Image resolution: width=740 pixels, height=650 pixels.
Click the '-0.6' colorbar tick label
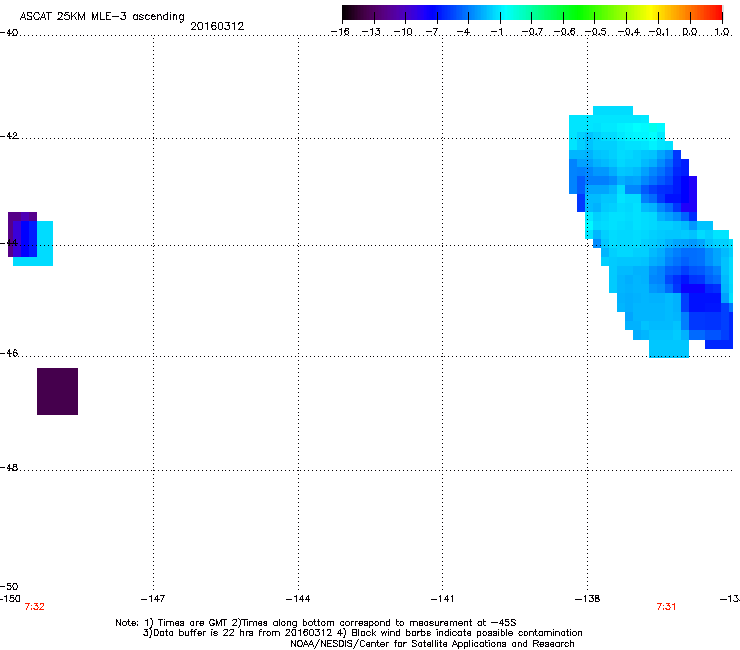click(563, 32)
